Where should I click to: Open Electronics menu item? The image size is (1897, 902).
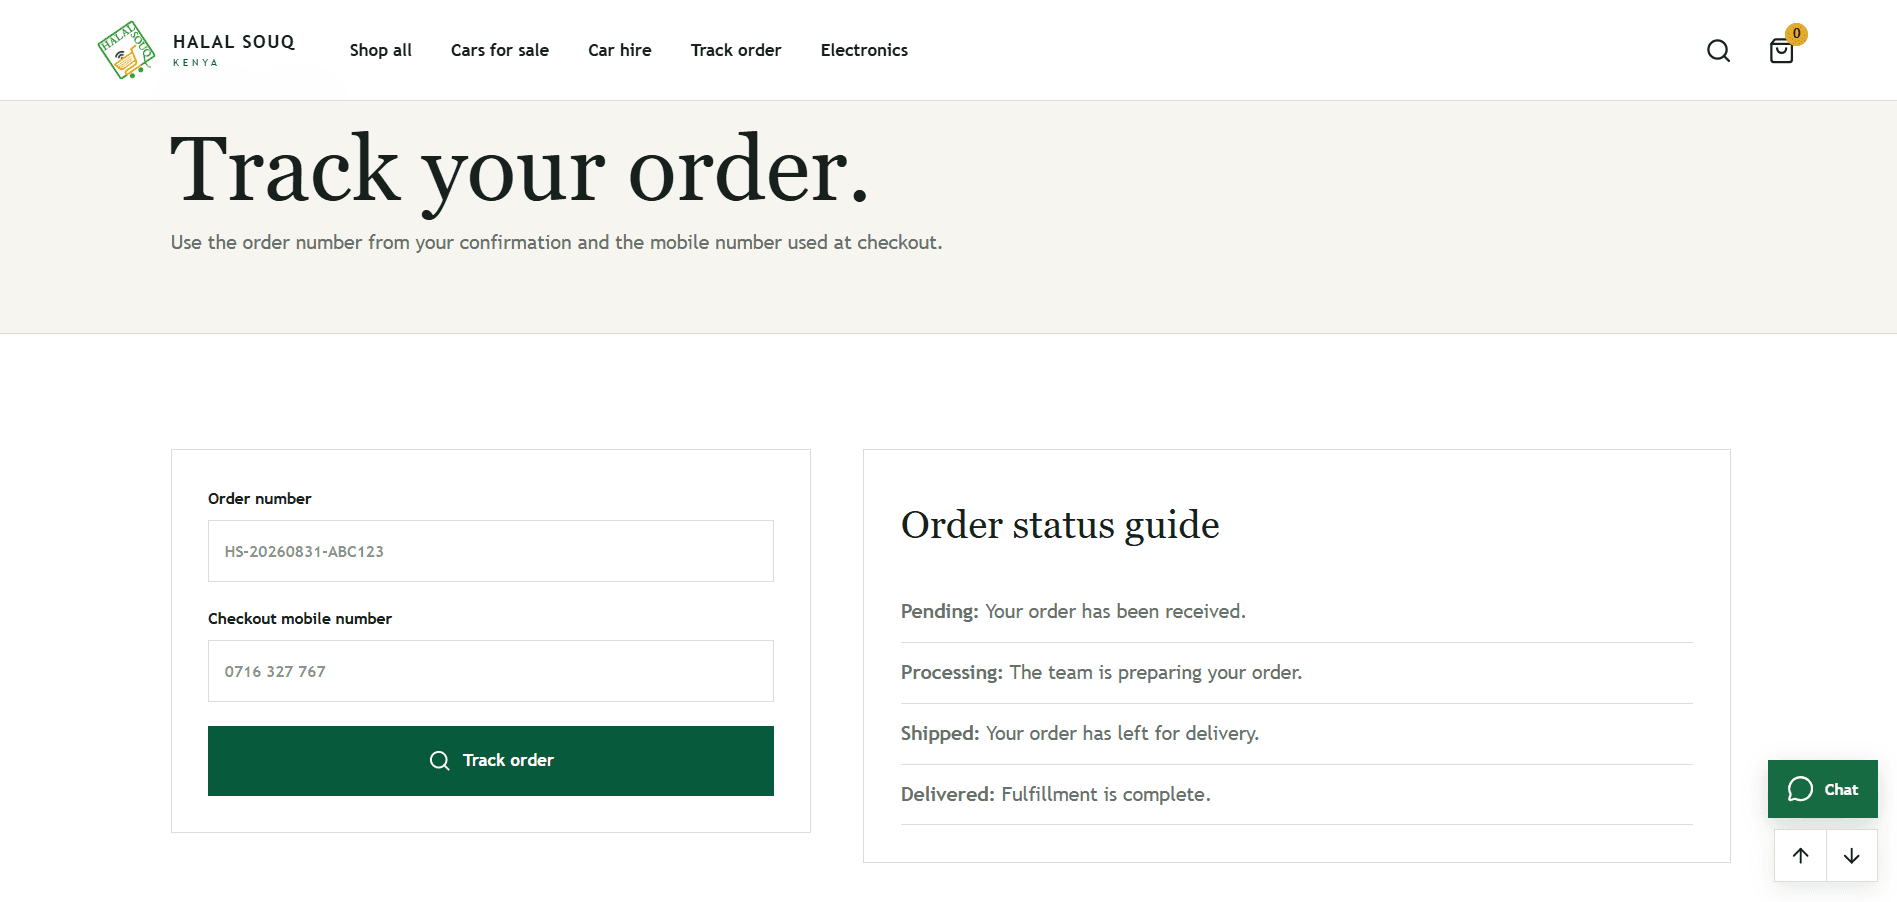(864, 50)
